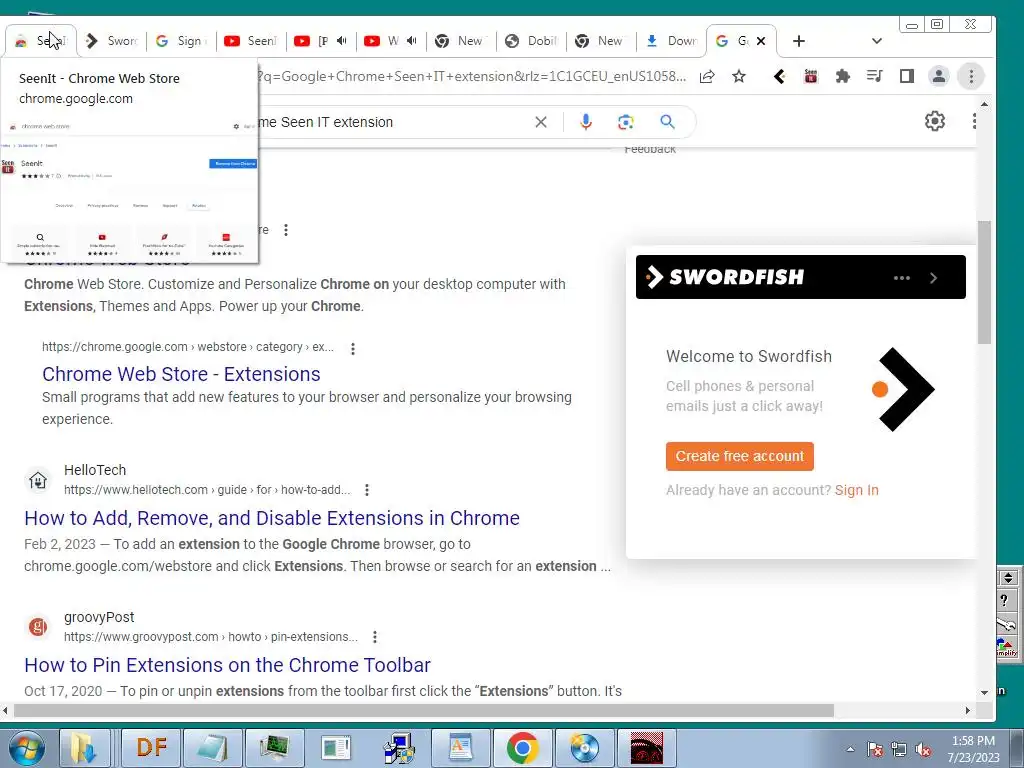This screenshot has height=768, width=1024.
Task: Share this page from address bar
Action: (707, 76)
